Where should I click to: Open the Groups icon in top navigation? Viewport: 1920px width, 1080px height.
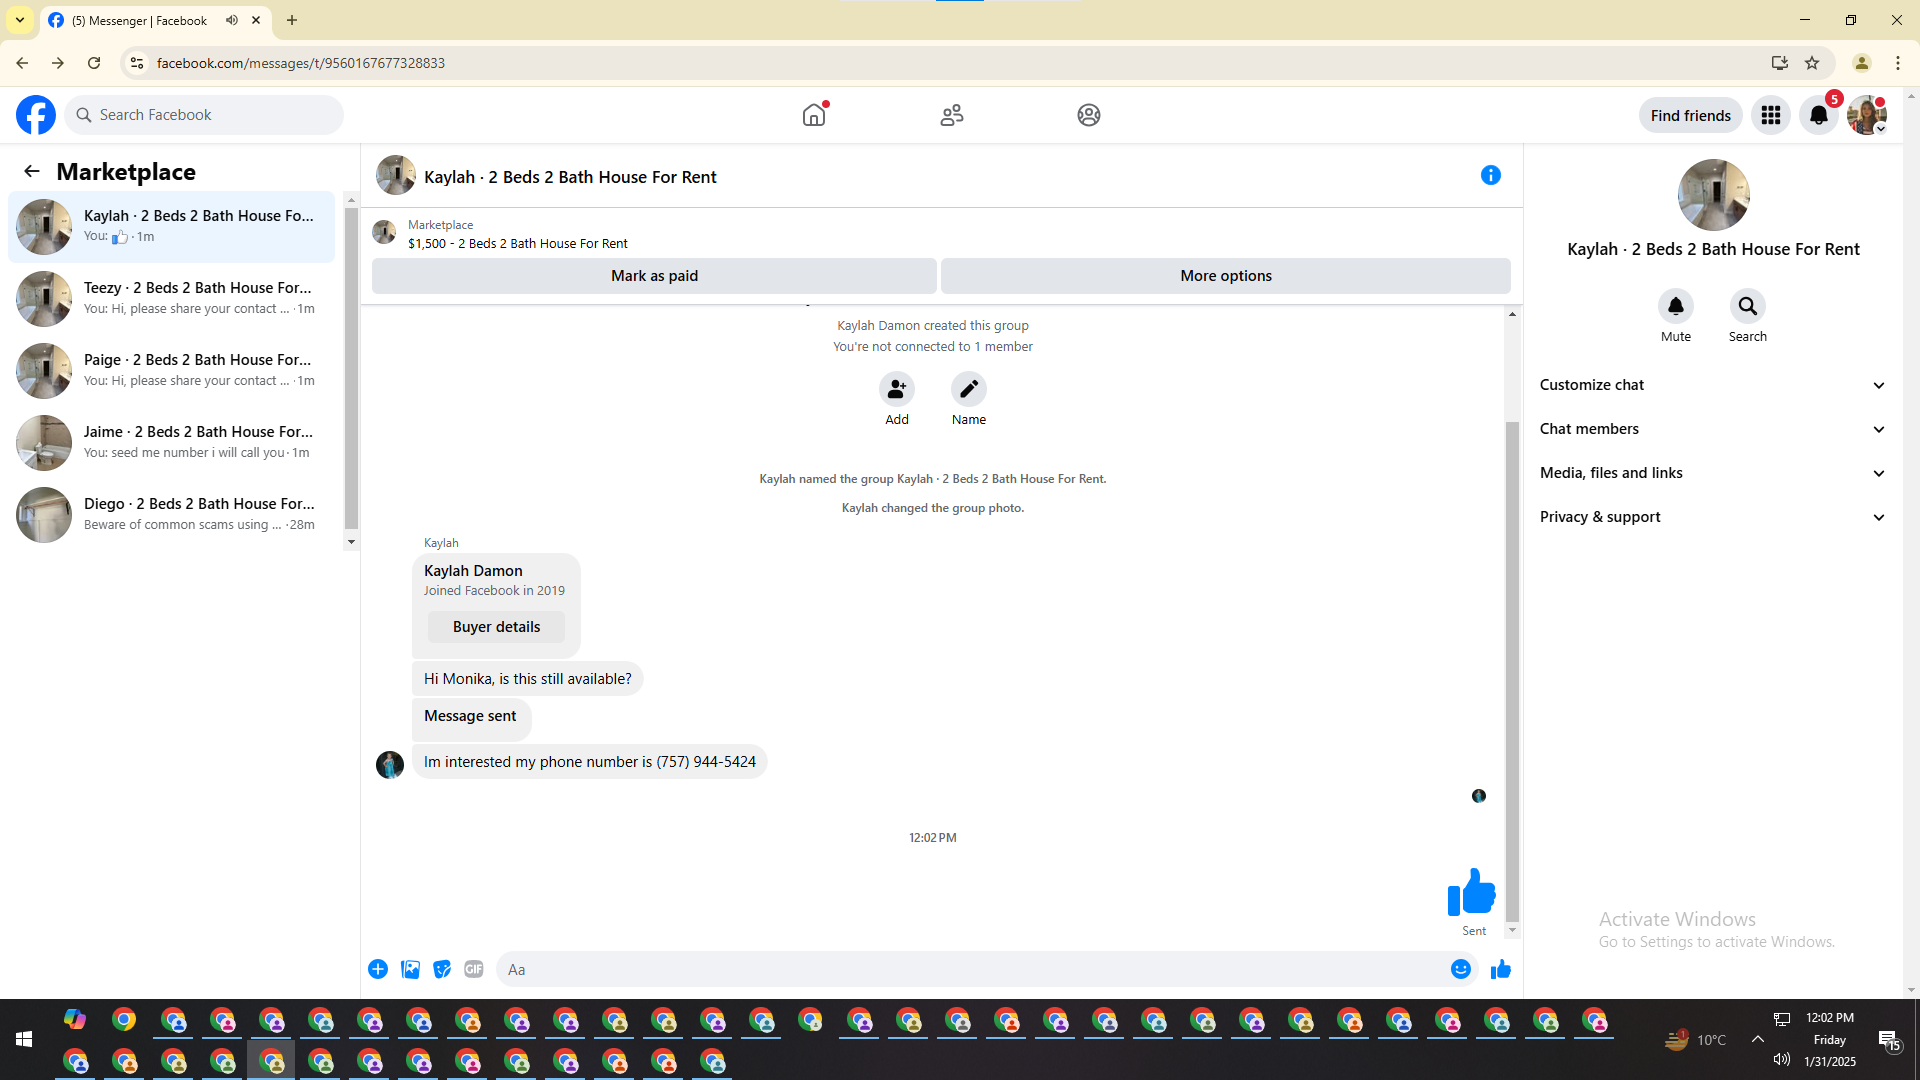click(x=1089, y=115)
